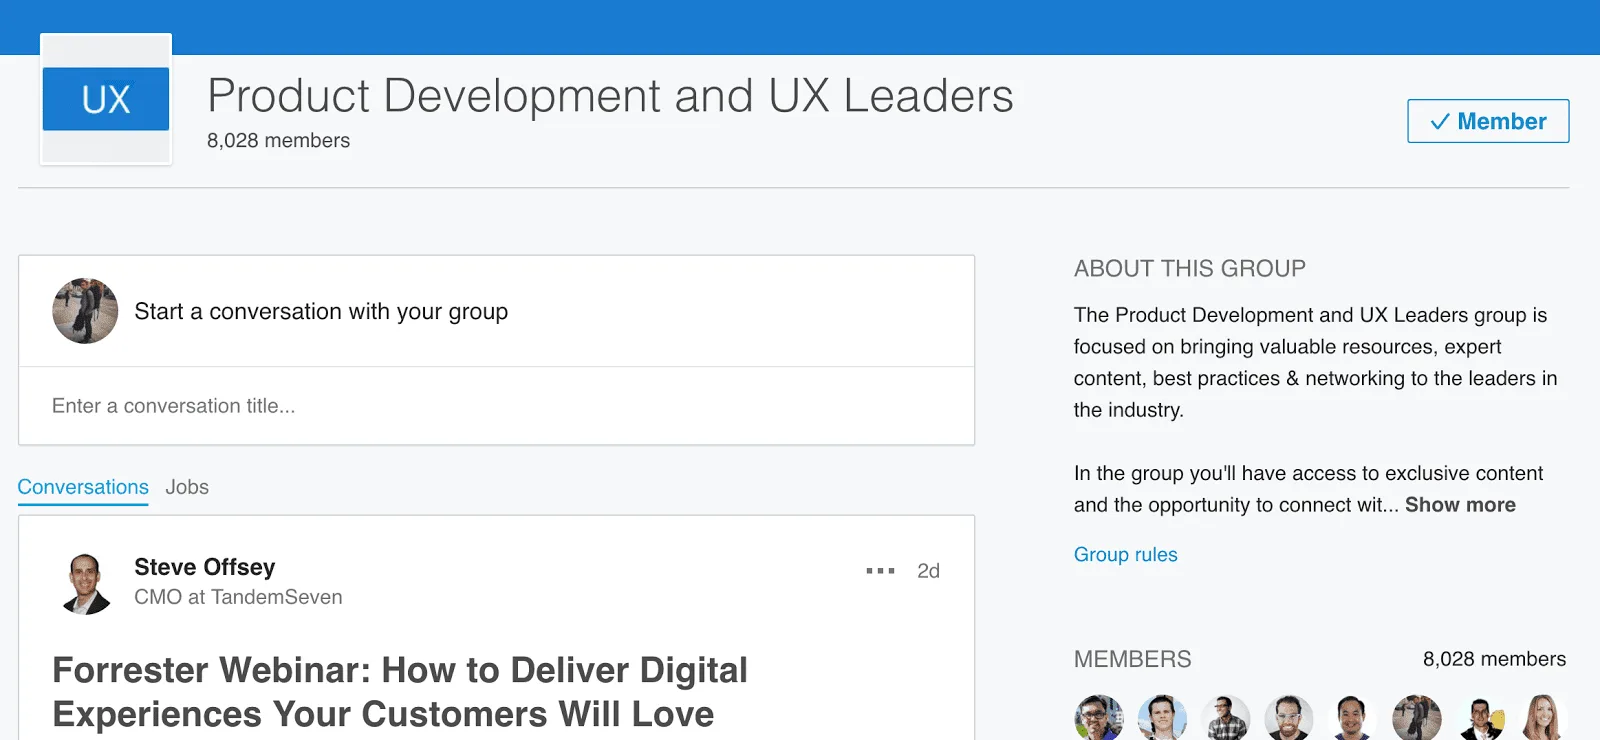Switch to the Jobs tab

(187, 487)
